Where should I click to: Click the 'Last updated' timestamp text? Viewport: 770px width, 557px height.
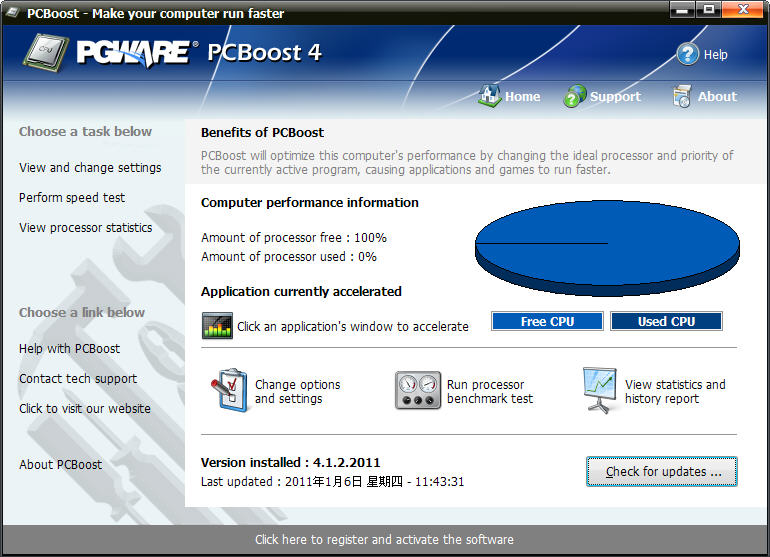coord(332,482)
